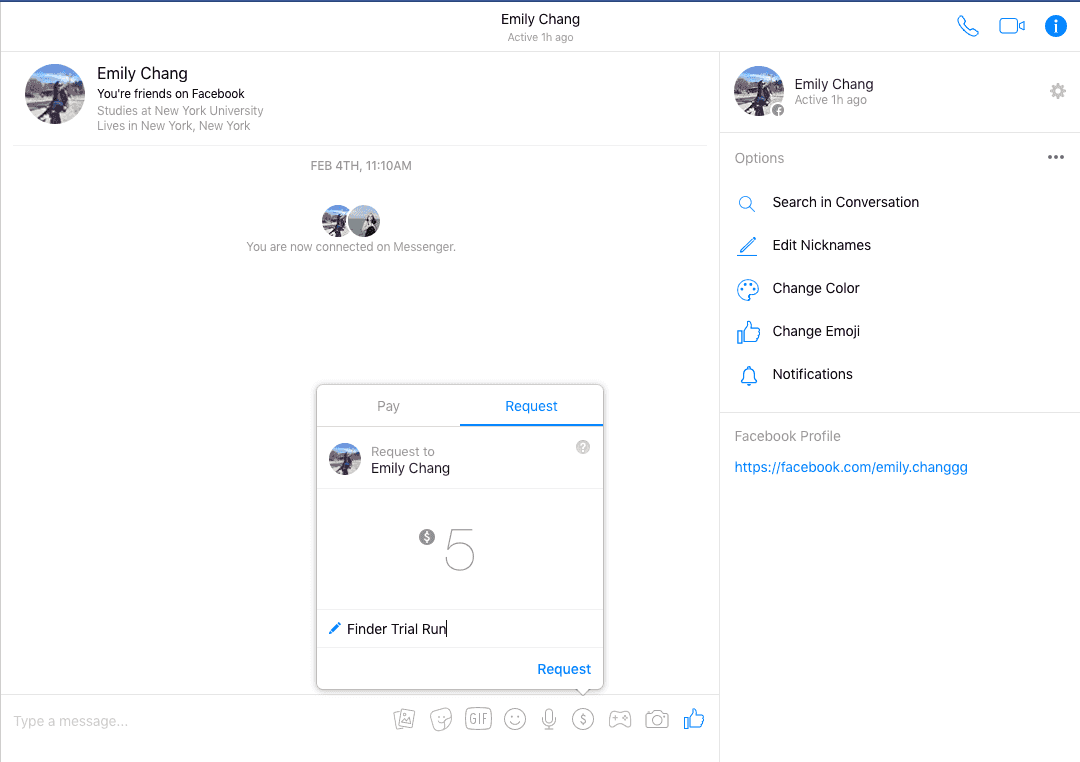Submit the money request with Request button

[564, 669]
